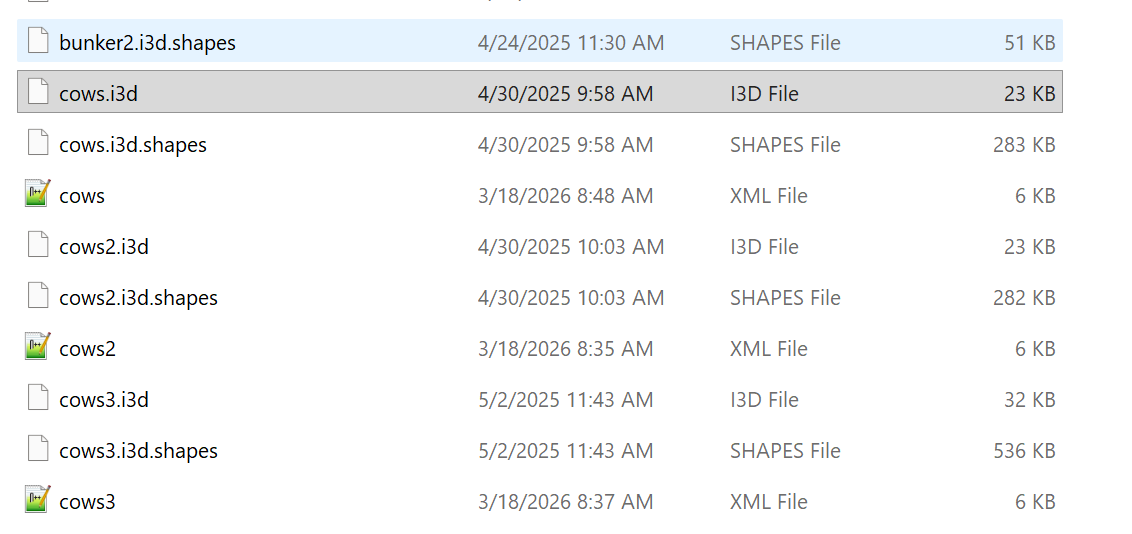Screen dimensions: 1132x534
Task: Select the cows2.i3d.shapes file name
Action: click(138, 298)
